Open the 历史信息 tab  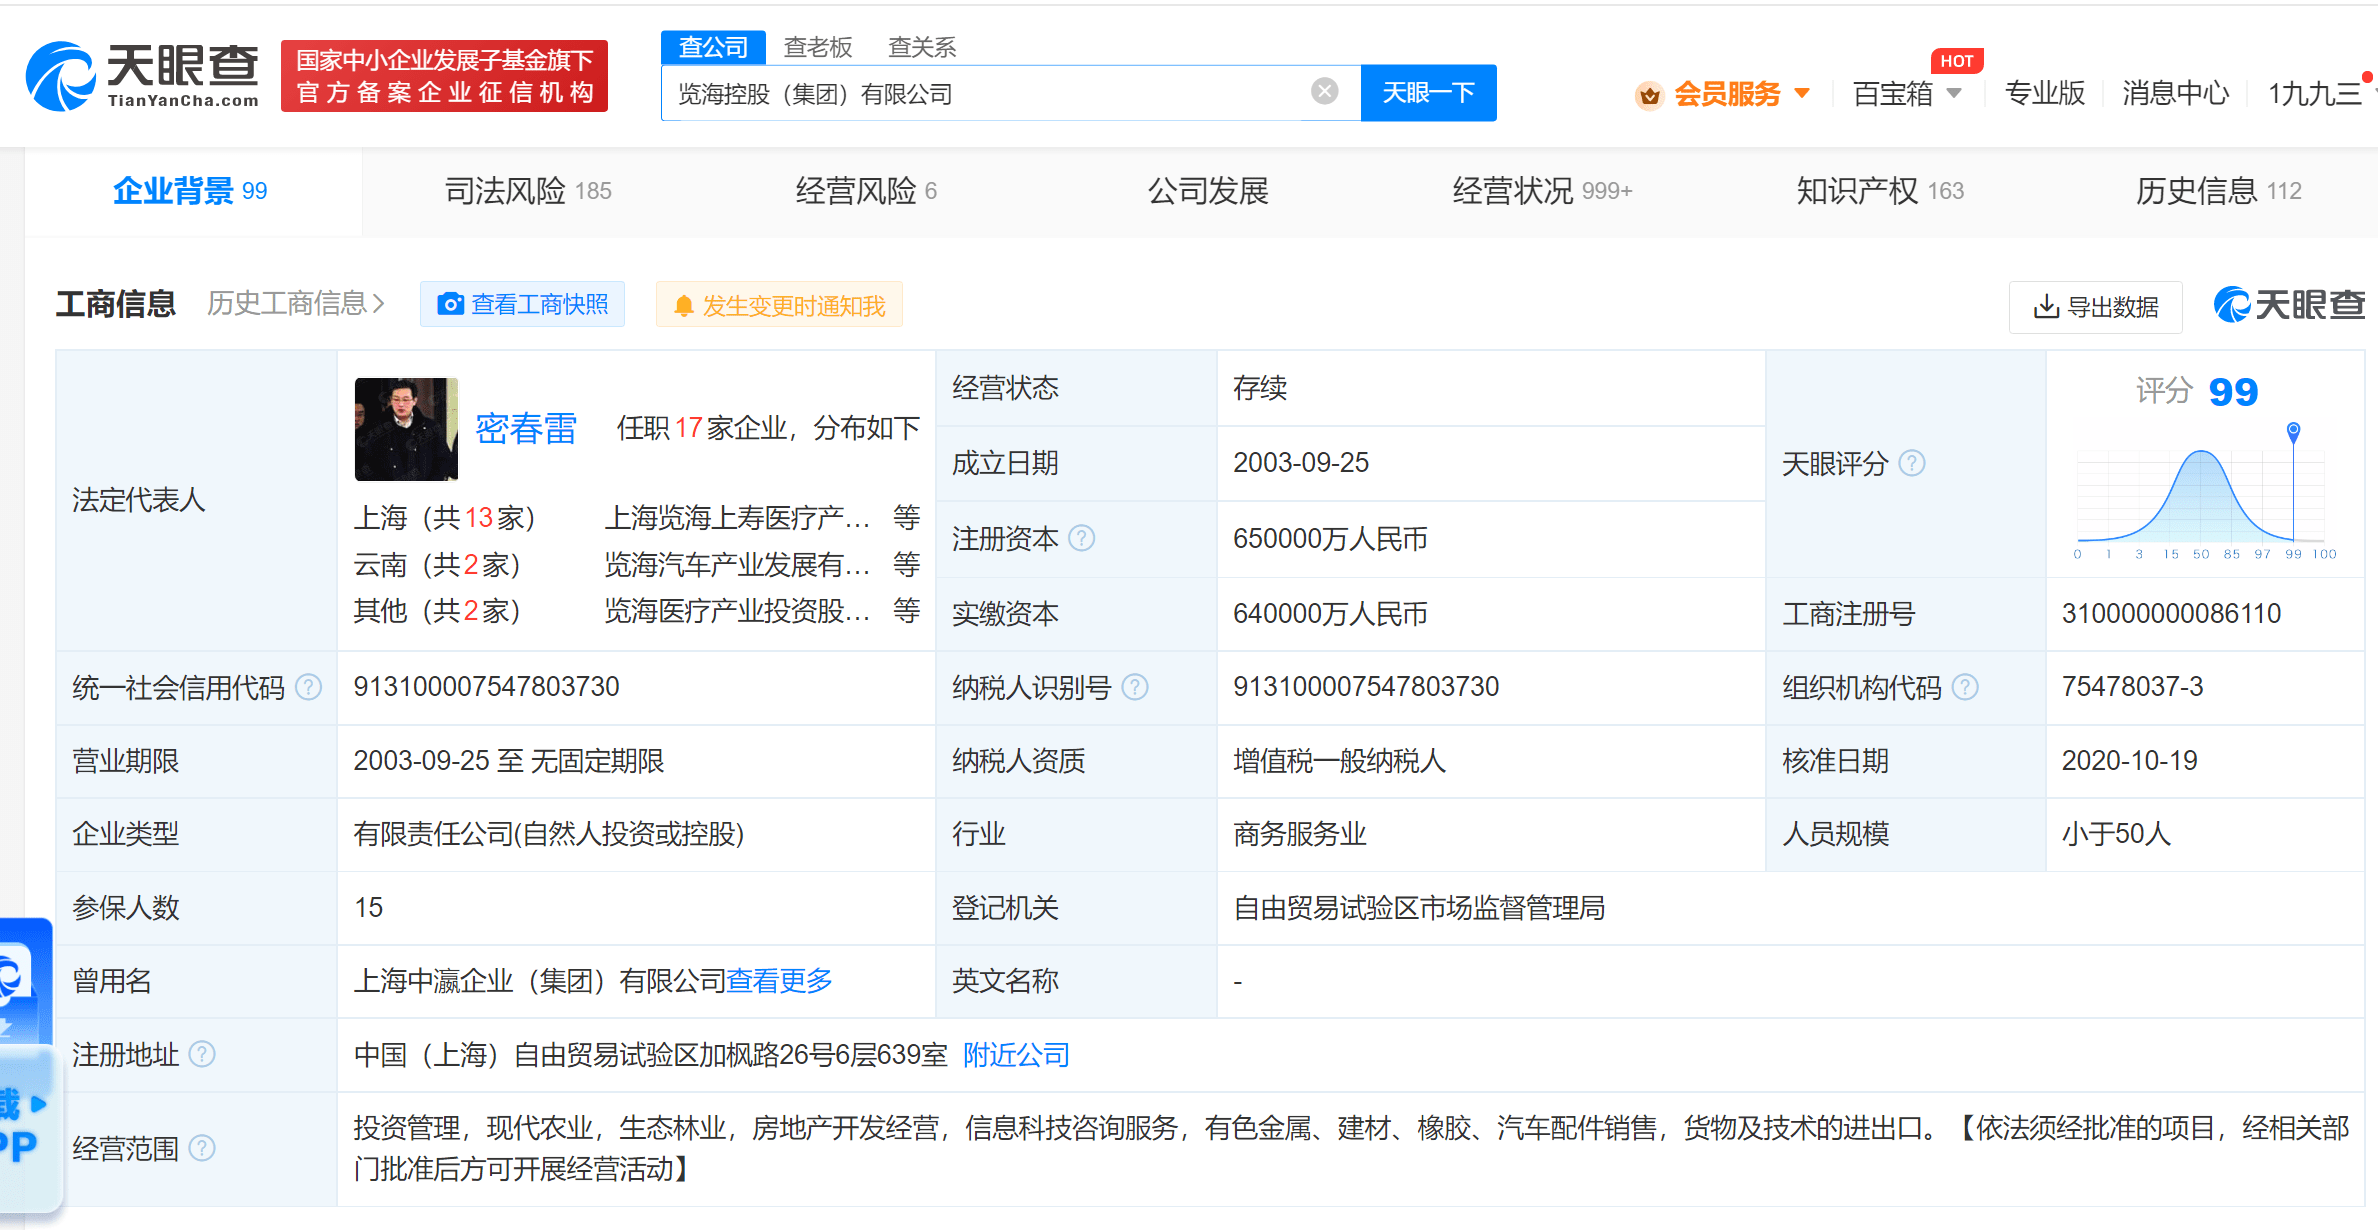click(2219, 191)
